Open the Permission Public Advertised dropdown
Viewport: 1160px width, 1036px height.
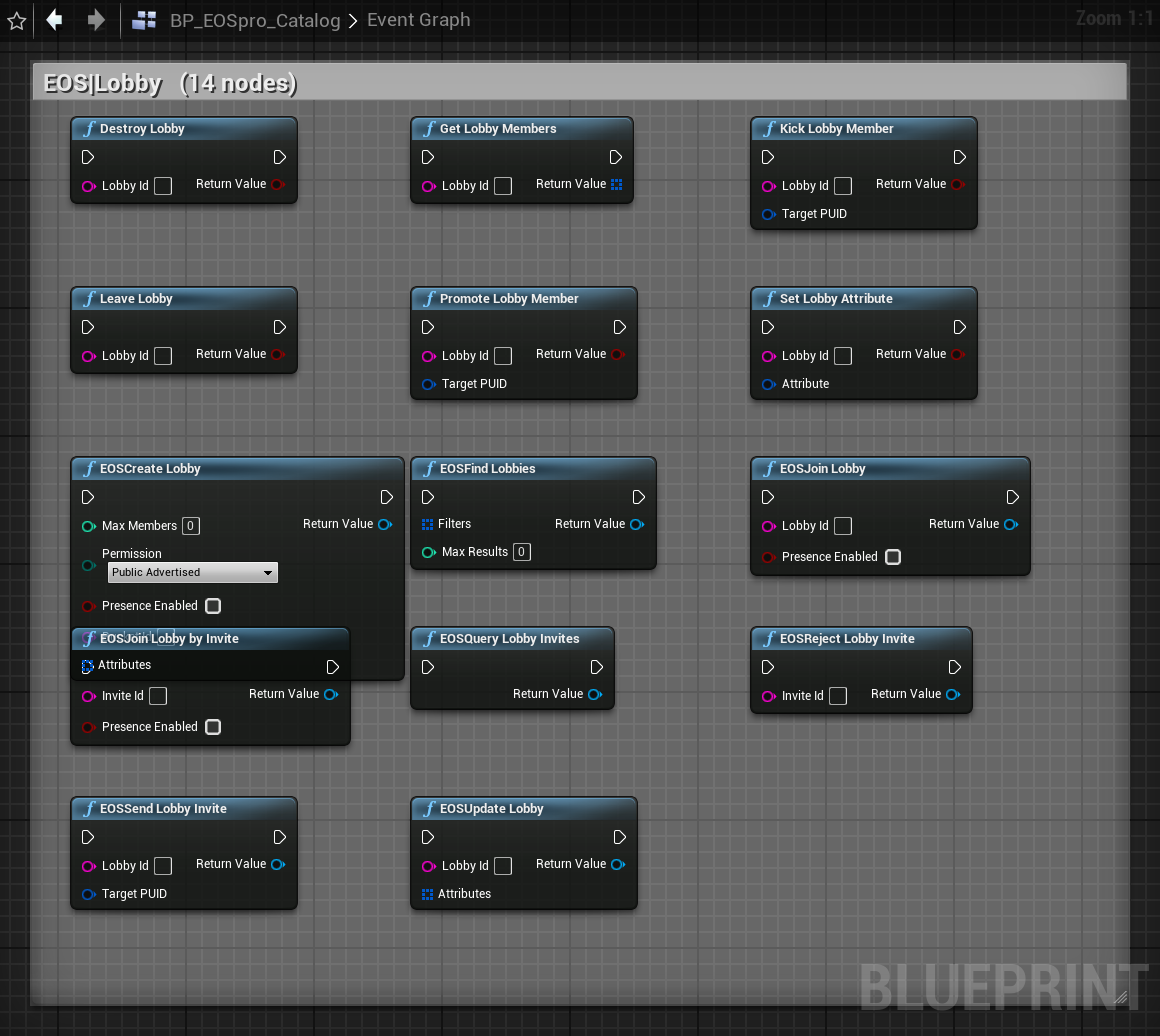[193, 572]
